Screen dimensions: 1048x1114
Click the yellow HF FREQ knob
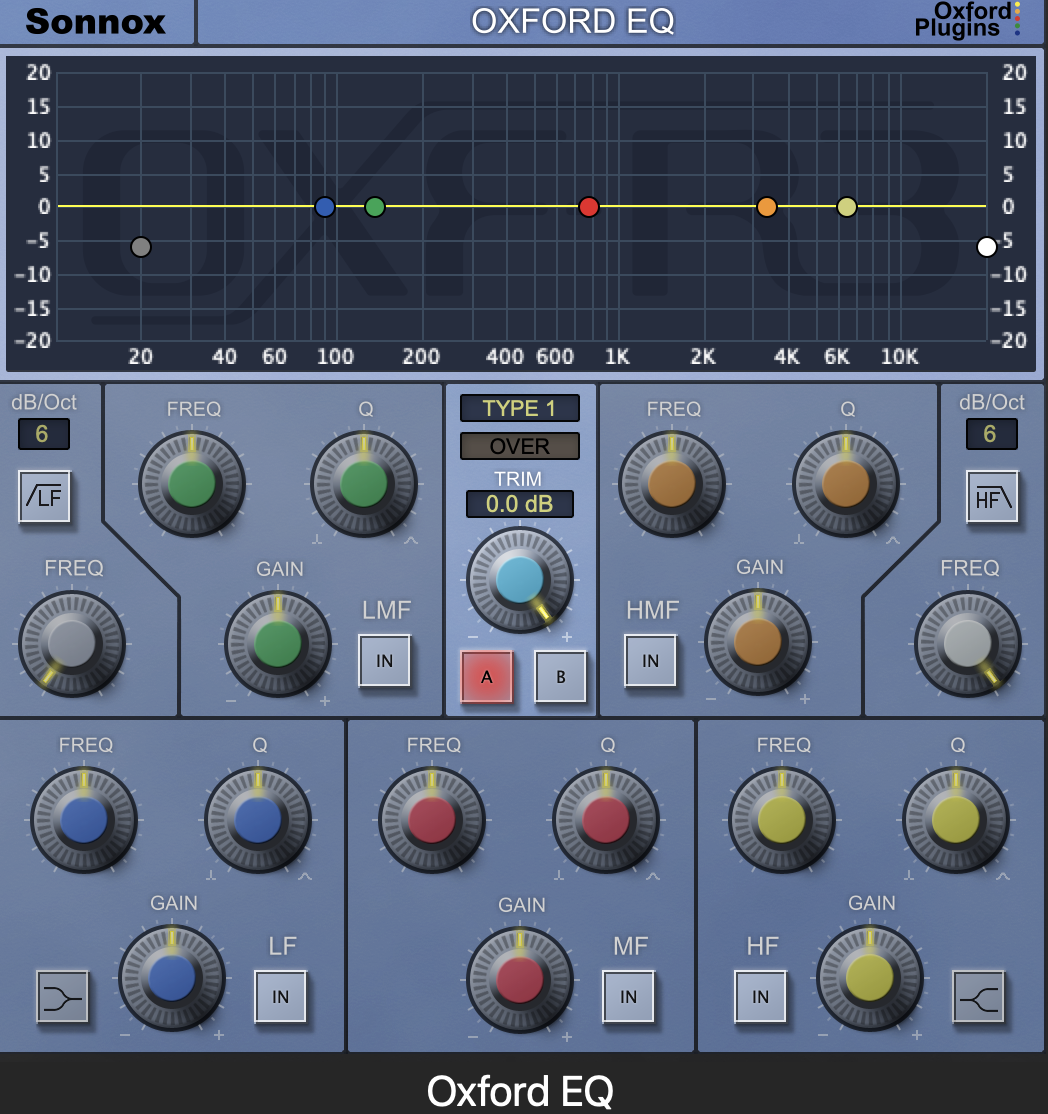click(x=782, y=820)
